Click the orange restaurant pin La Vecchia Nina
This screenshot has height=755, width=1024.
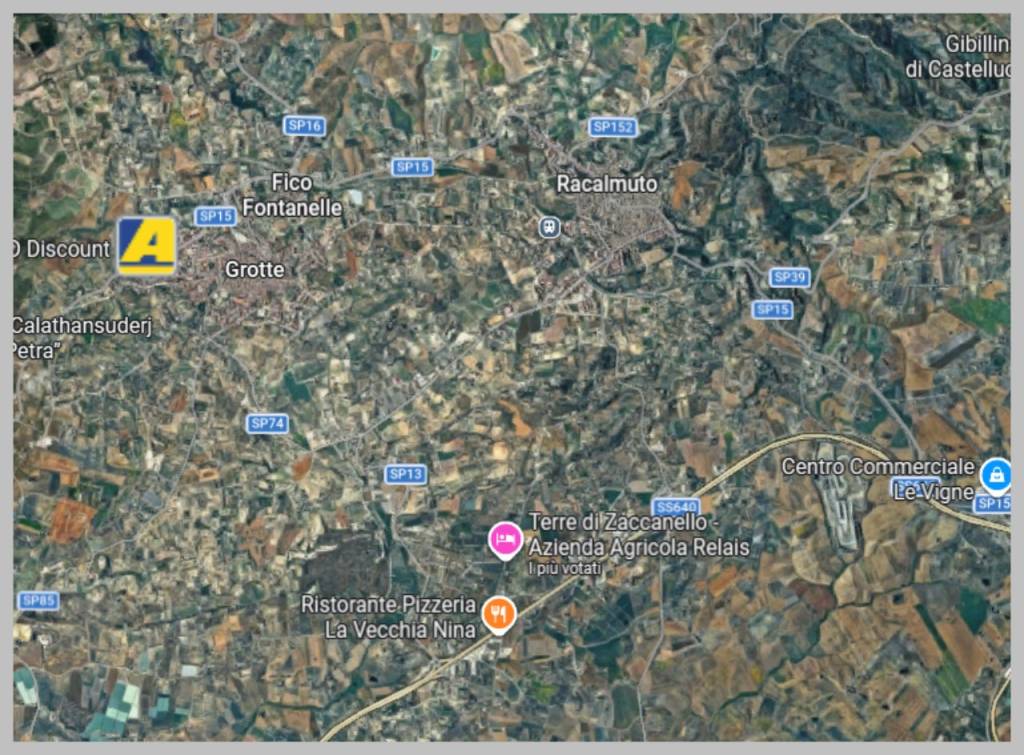499,615
